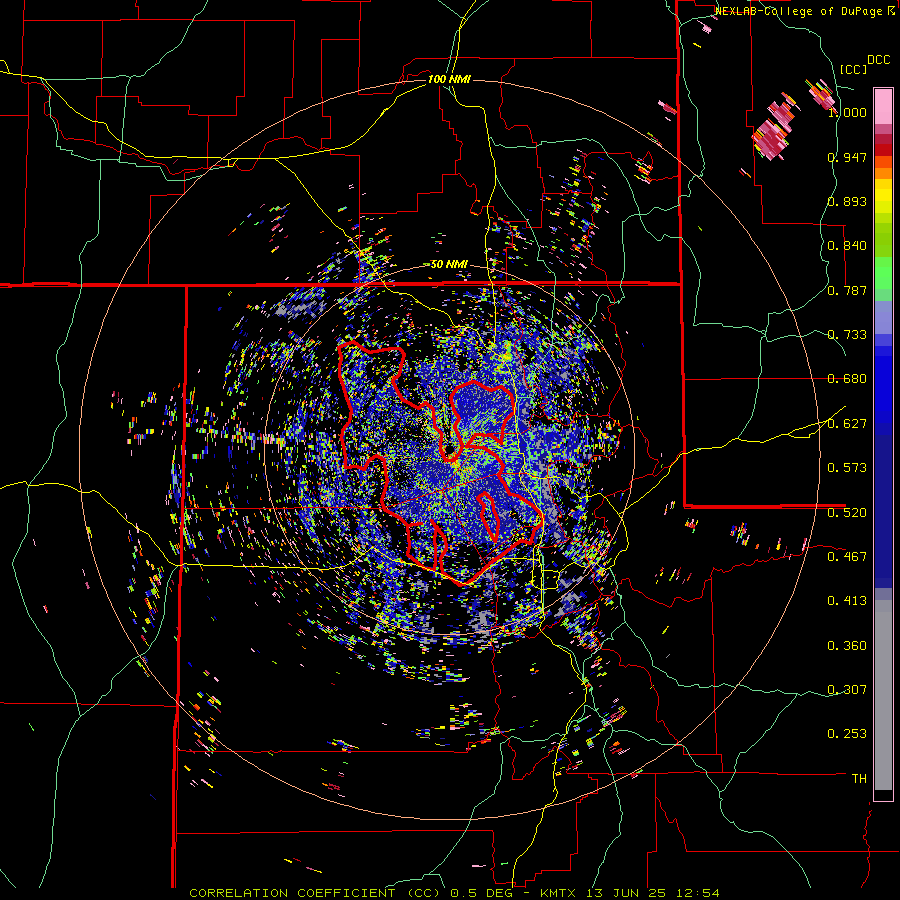Click the large pink radar echo cluster in the upper right
900x900 pixels.
(774, 132)
